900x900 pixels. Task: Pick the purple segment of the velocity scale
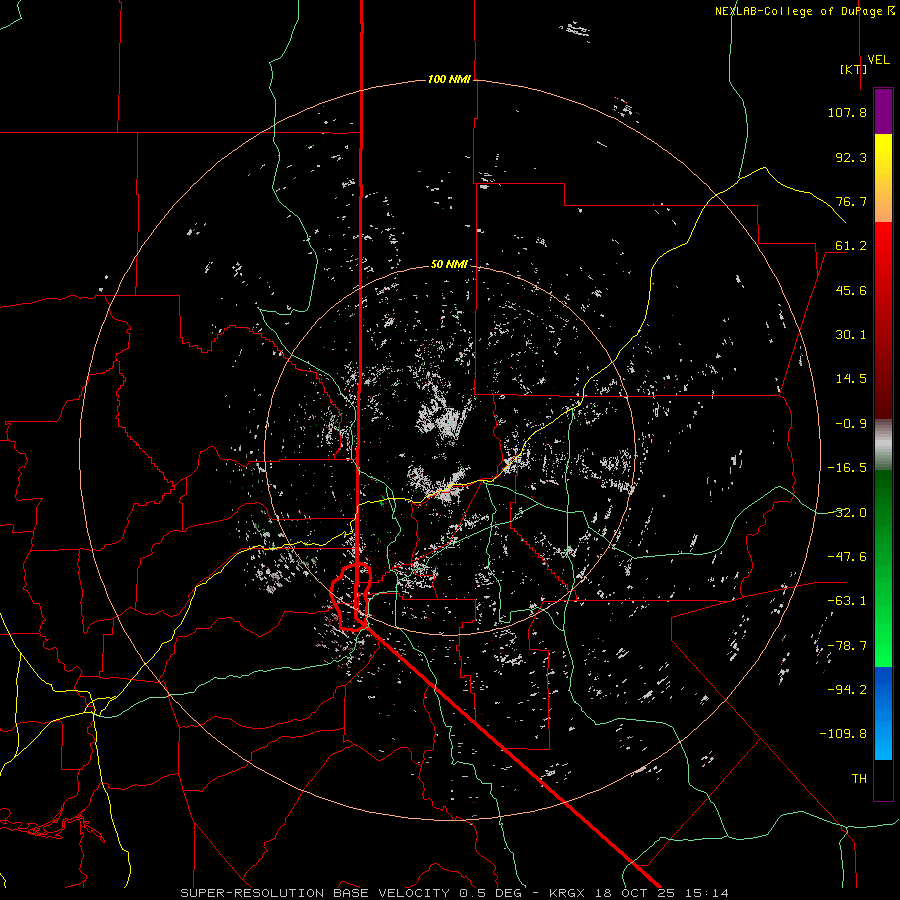[x=883, y=112]
